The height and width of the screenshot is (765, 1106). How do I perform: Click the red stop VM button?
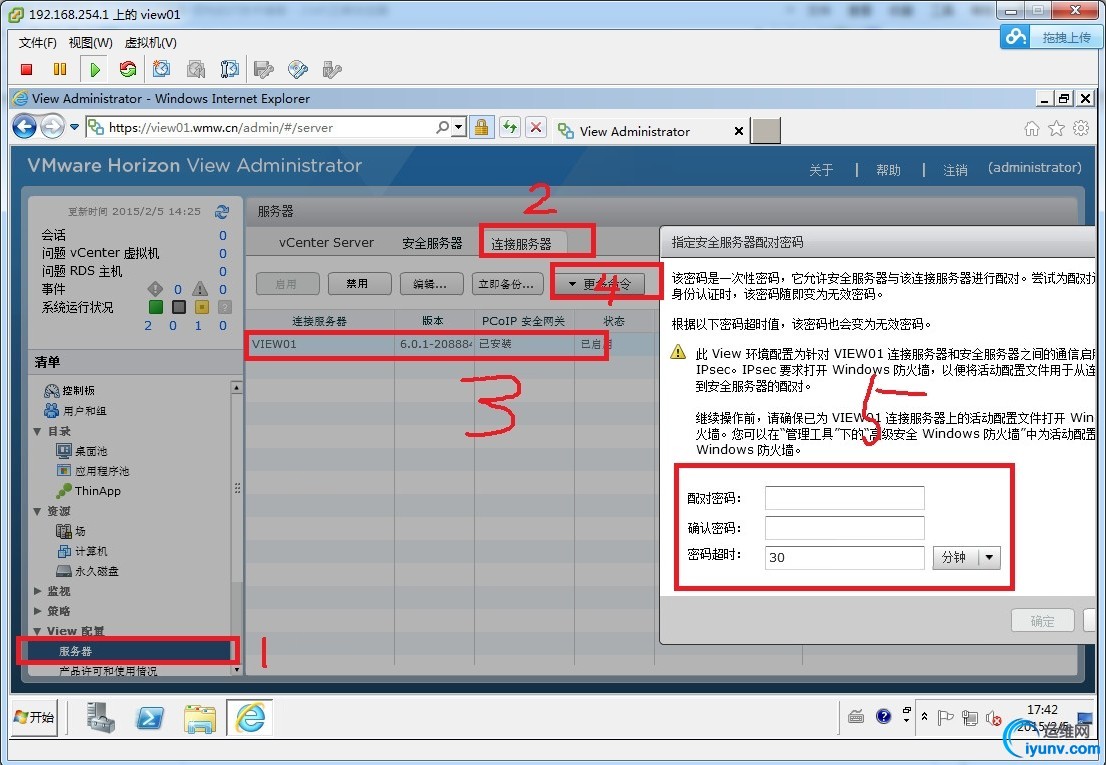tap(27, 69)
